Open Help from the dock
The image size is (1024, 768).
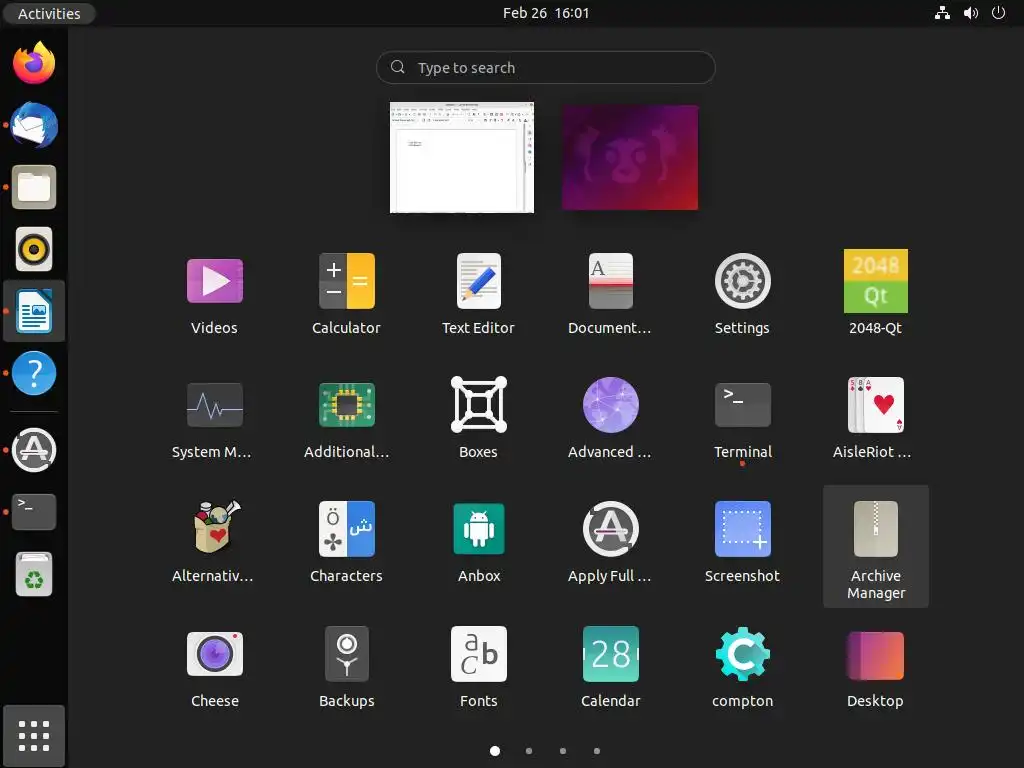point(34,373)
